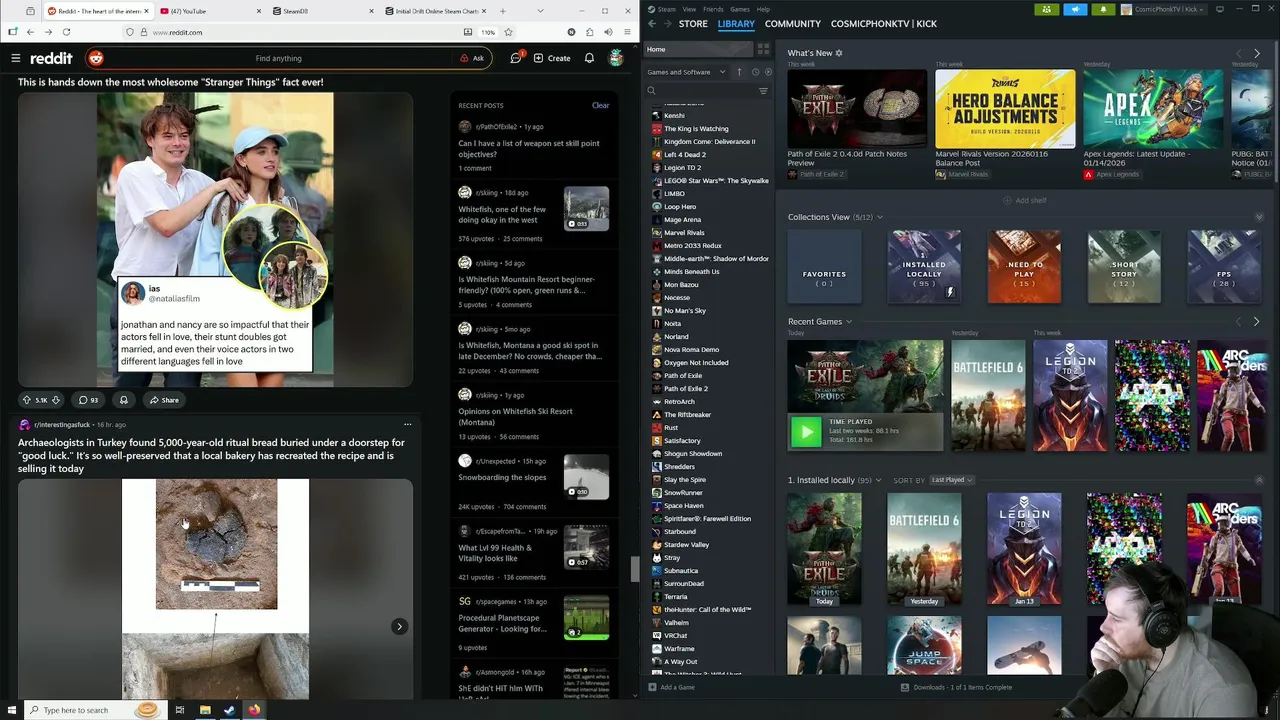
Task: Give award on the Stranger Things post
Action: 124,400
